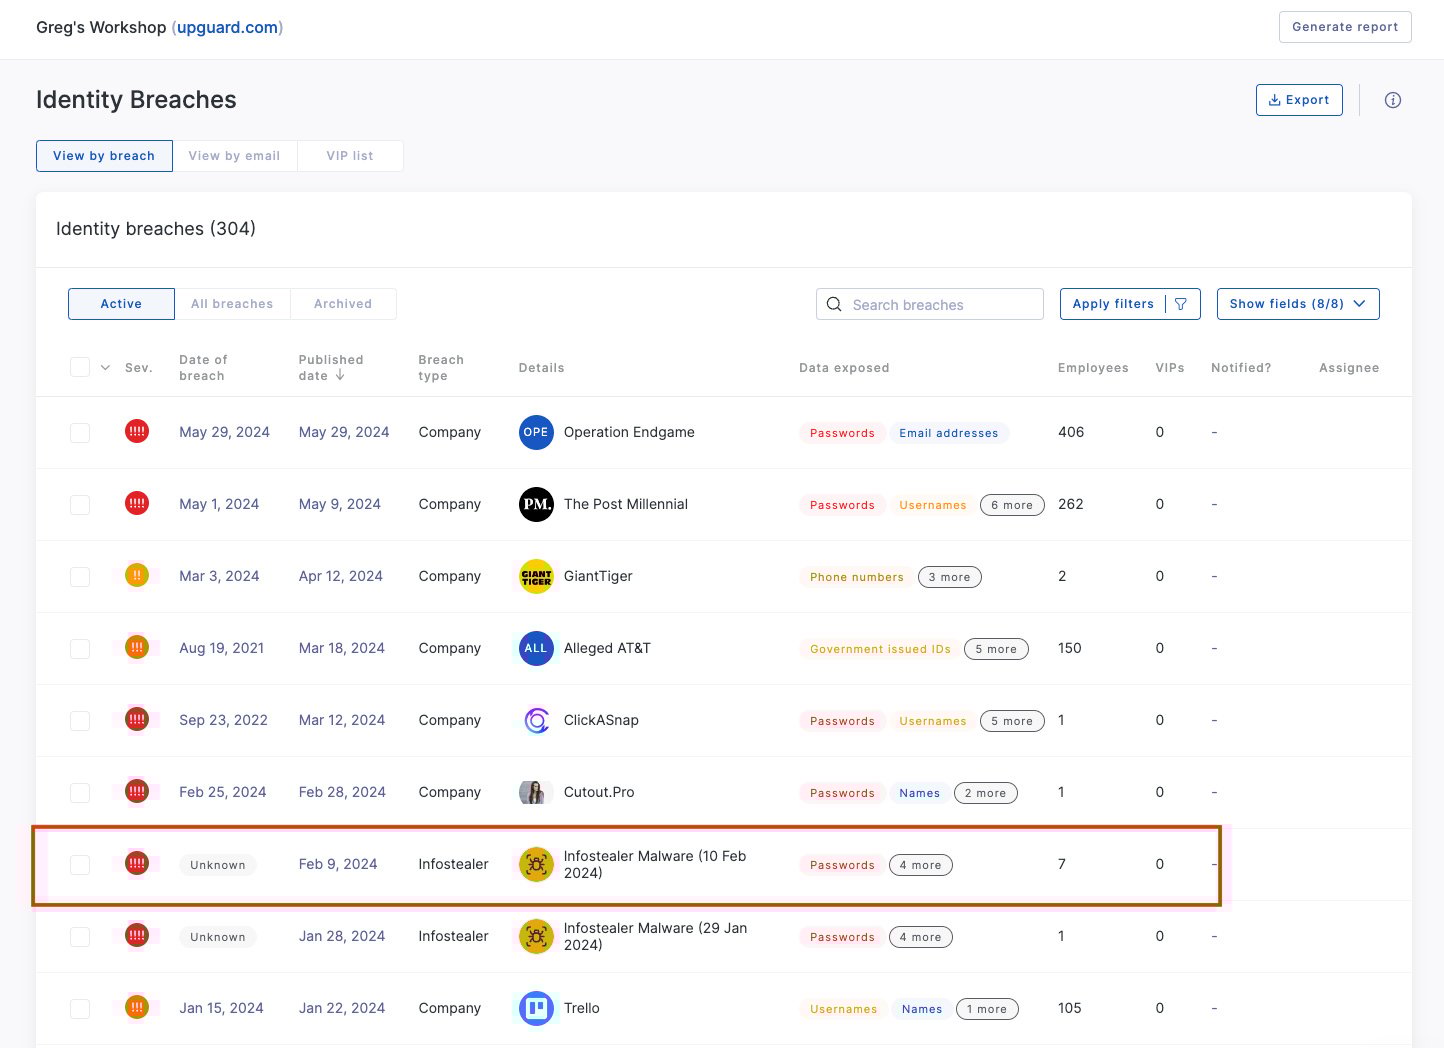The width and height of the screenshot is (1444, 1048).
Task: Click the ClickASnap breach logo
Action: pyautogui.click(x=536, y=720)
